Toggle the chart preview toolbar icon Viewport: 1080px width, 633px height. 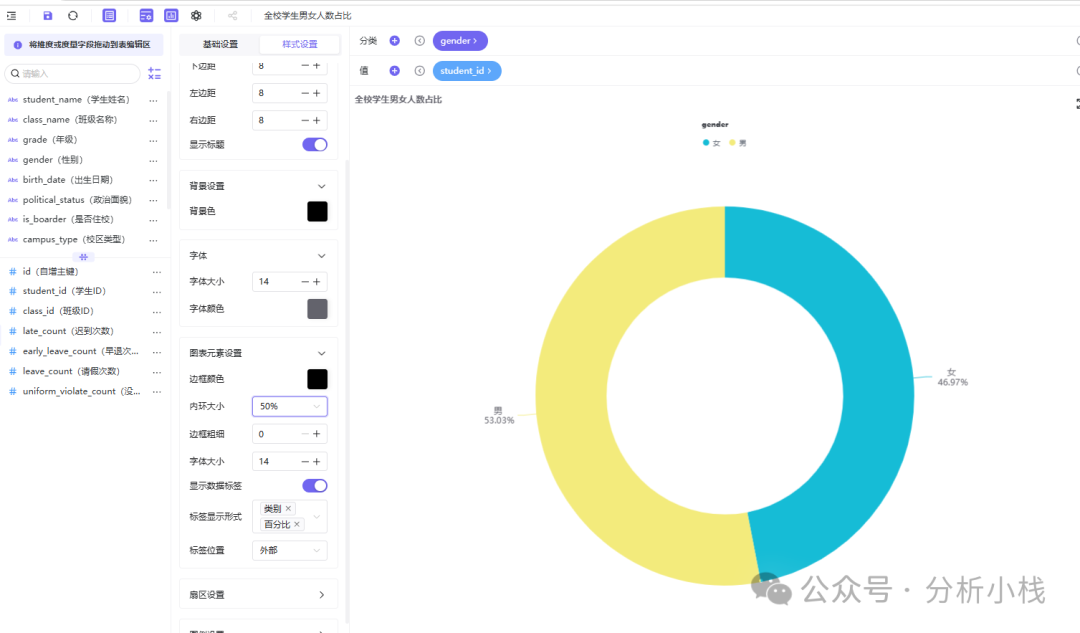(x=171, y=15)
